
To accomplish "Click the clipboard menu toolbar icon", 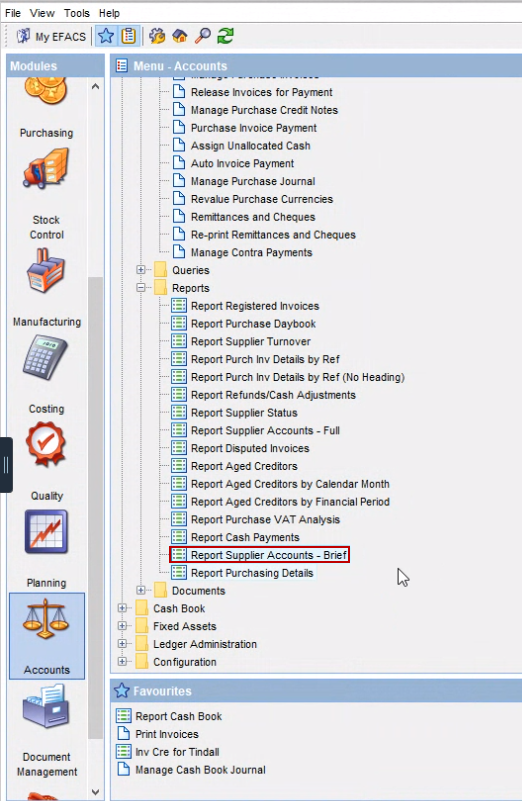I will point(128,36).
